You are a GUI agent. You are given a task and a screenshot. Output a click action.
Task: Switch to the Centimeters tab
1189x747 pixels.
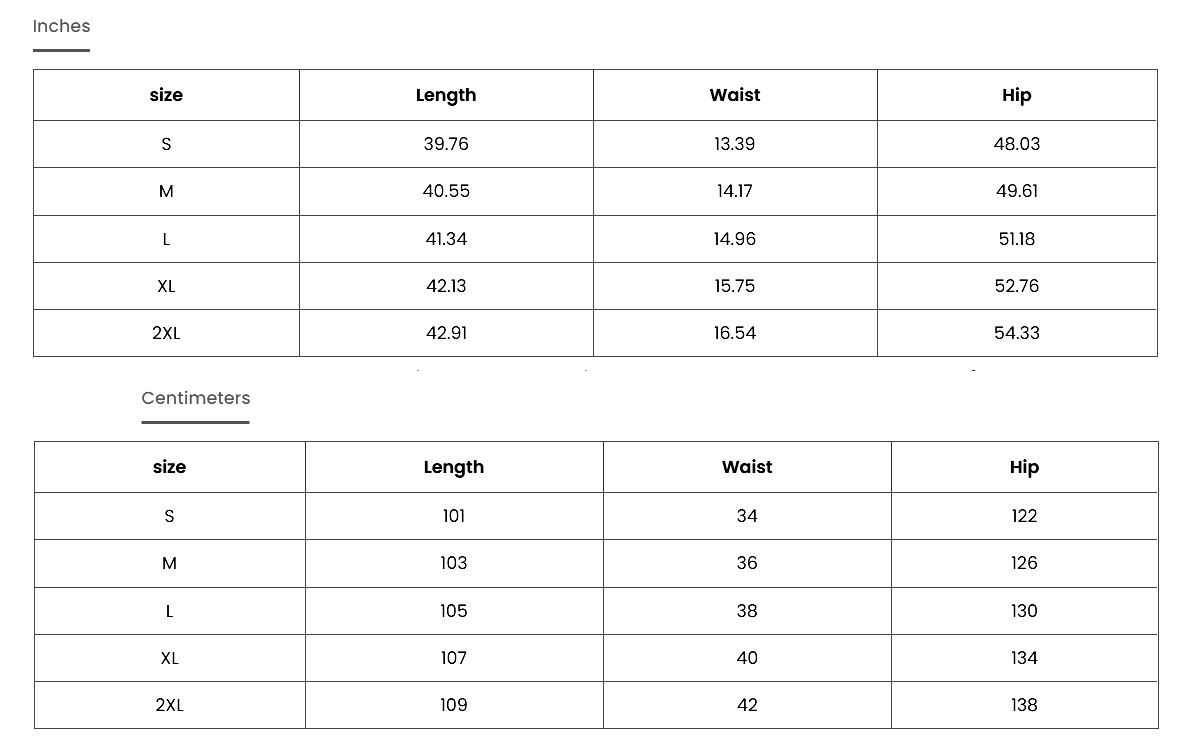coord(196,398)
